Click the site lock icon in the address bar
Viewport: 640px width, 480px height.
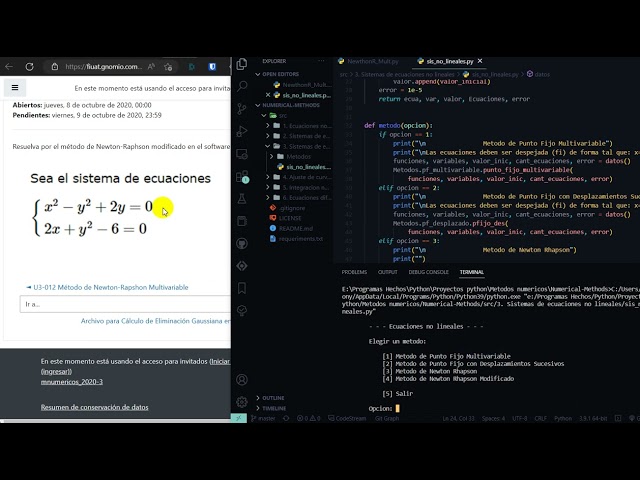coord(55,67)
